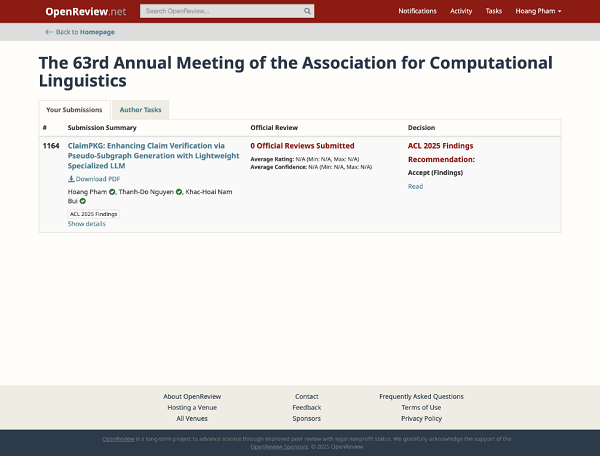Expand Show details for submission 1164
This screenshot has height=456, width=600.
click(x=86, y=224)
